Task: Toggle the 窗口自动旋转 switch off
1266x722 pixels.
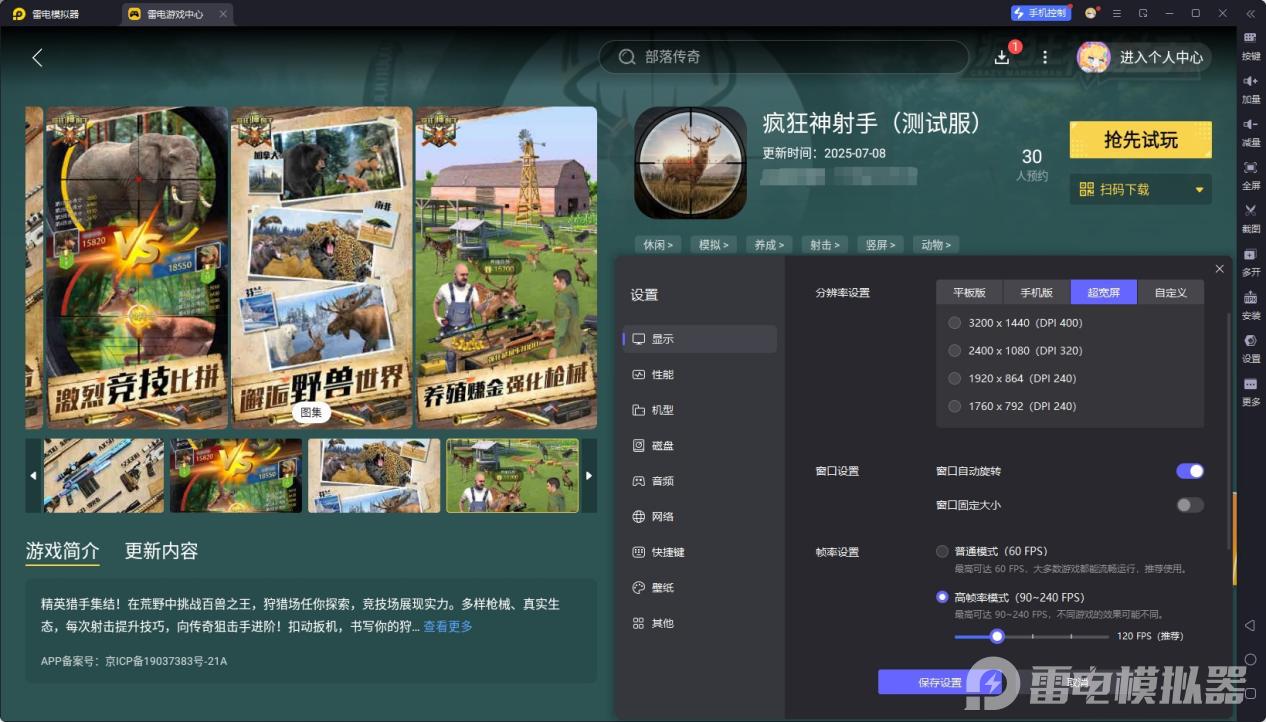Action: tap(1189, 471)
